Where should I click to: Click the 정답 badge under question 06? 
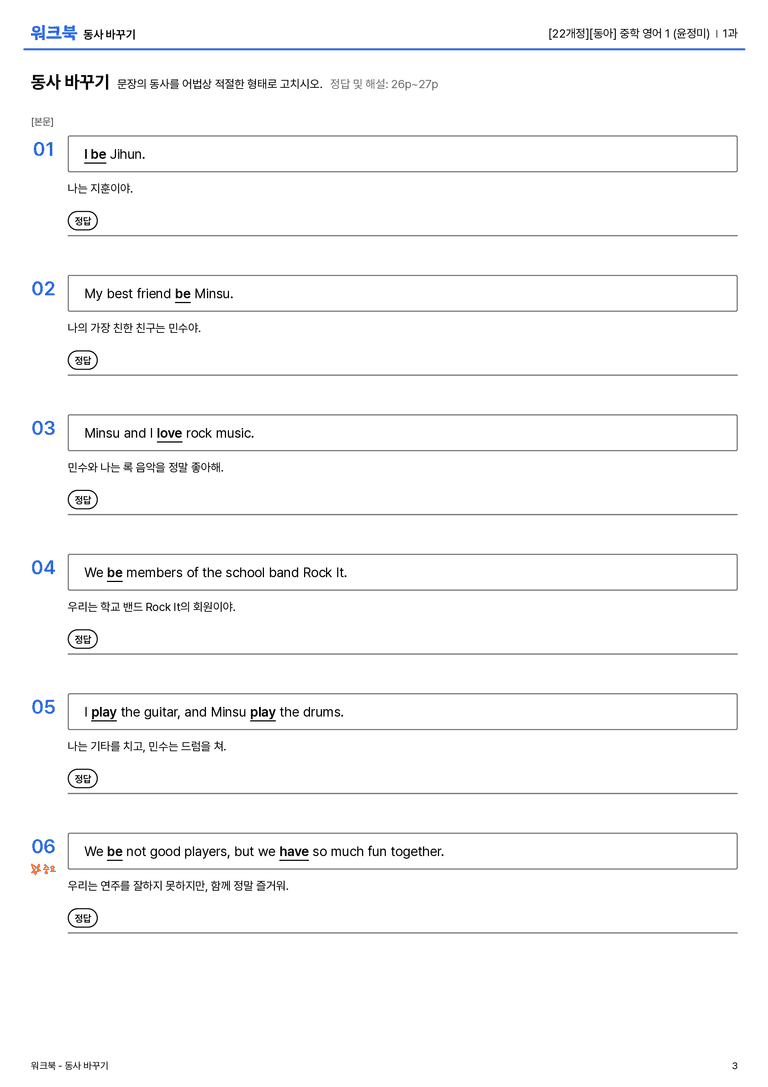82,918
